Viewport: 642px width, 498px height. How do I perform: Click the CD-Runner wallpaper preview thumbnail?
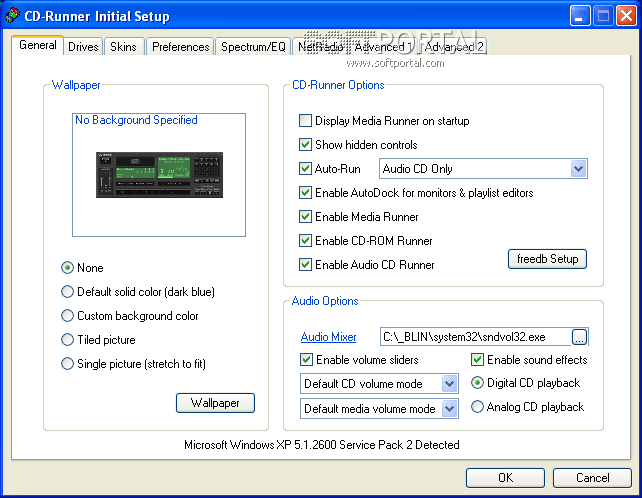coord(159,175)
